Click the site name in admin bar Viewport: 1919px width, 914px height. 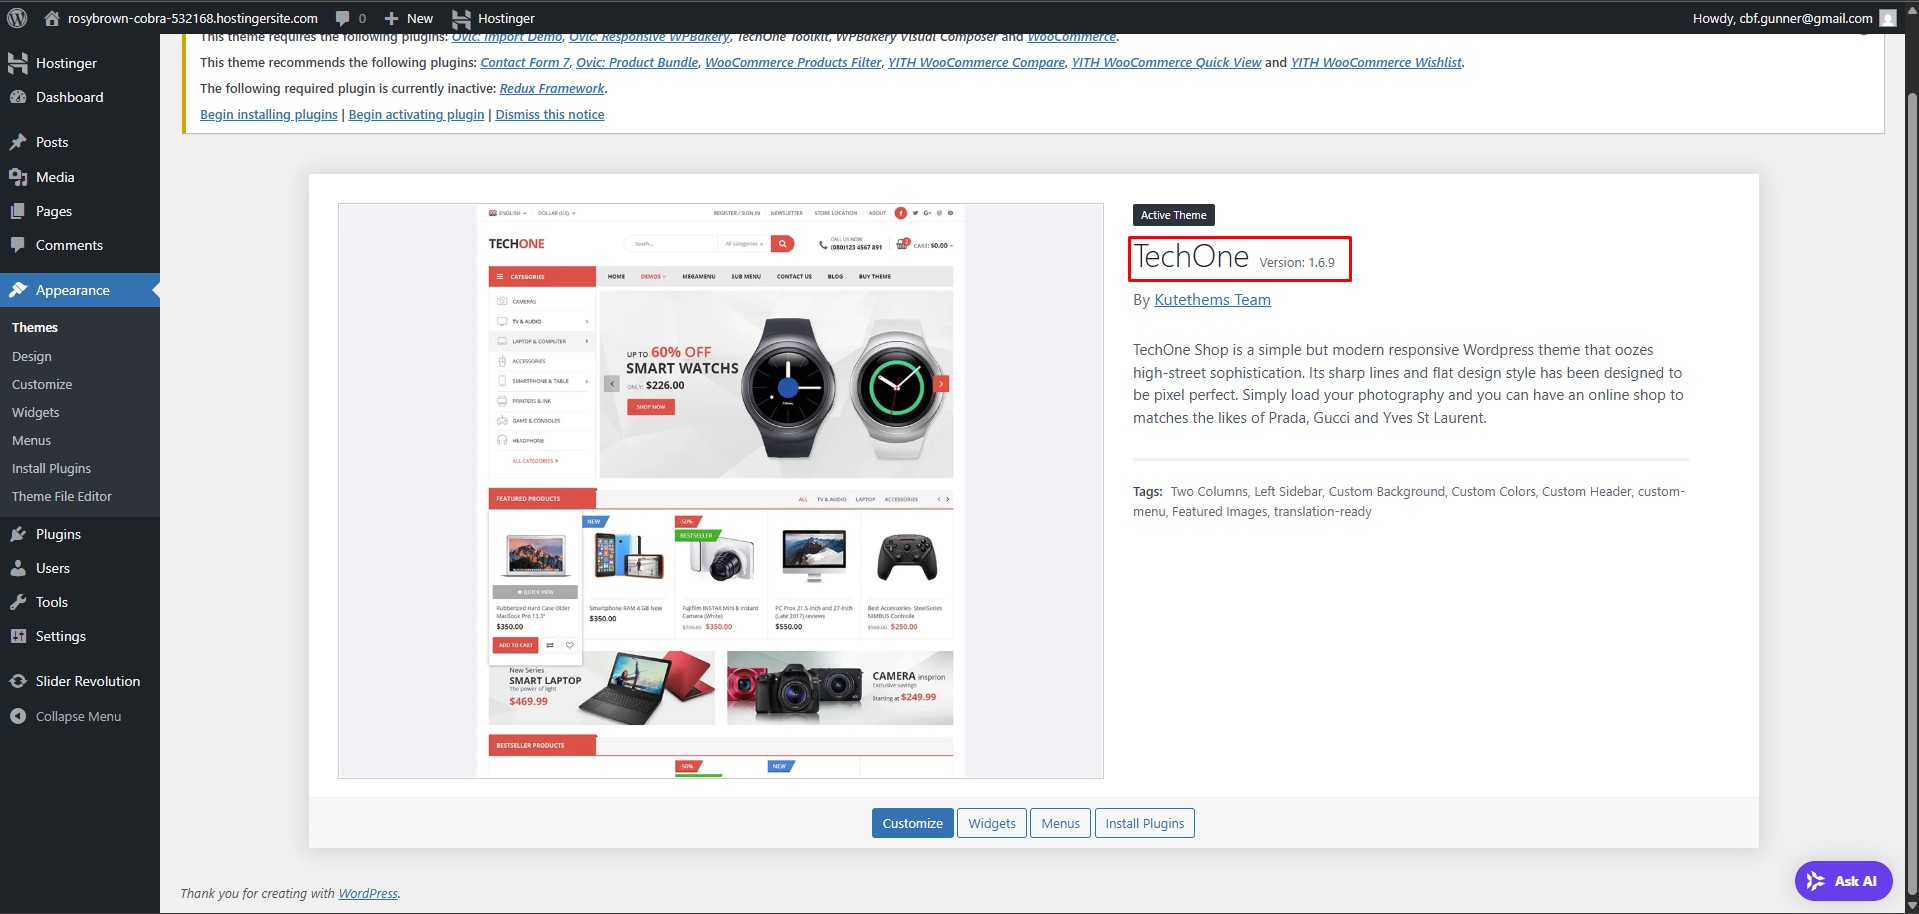[193, 18]
